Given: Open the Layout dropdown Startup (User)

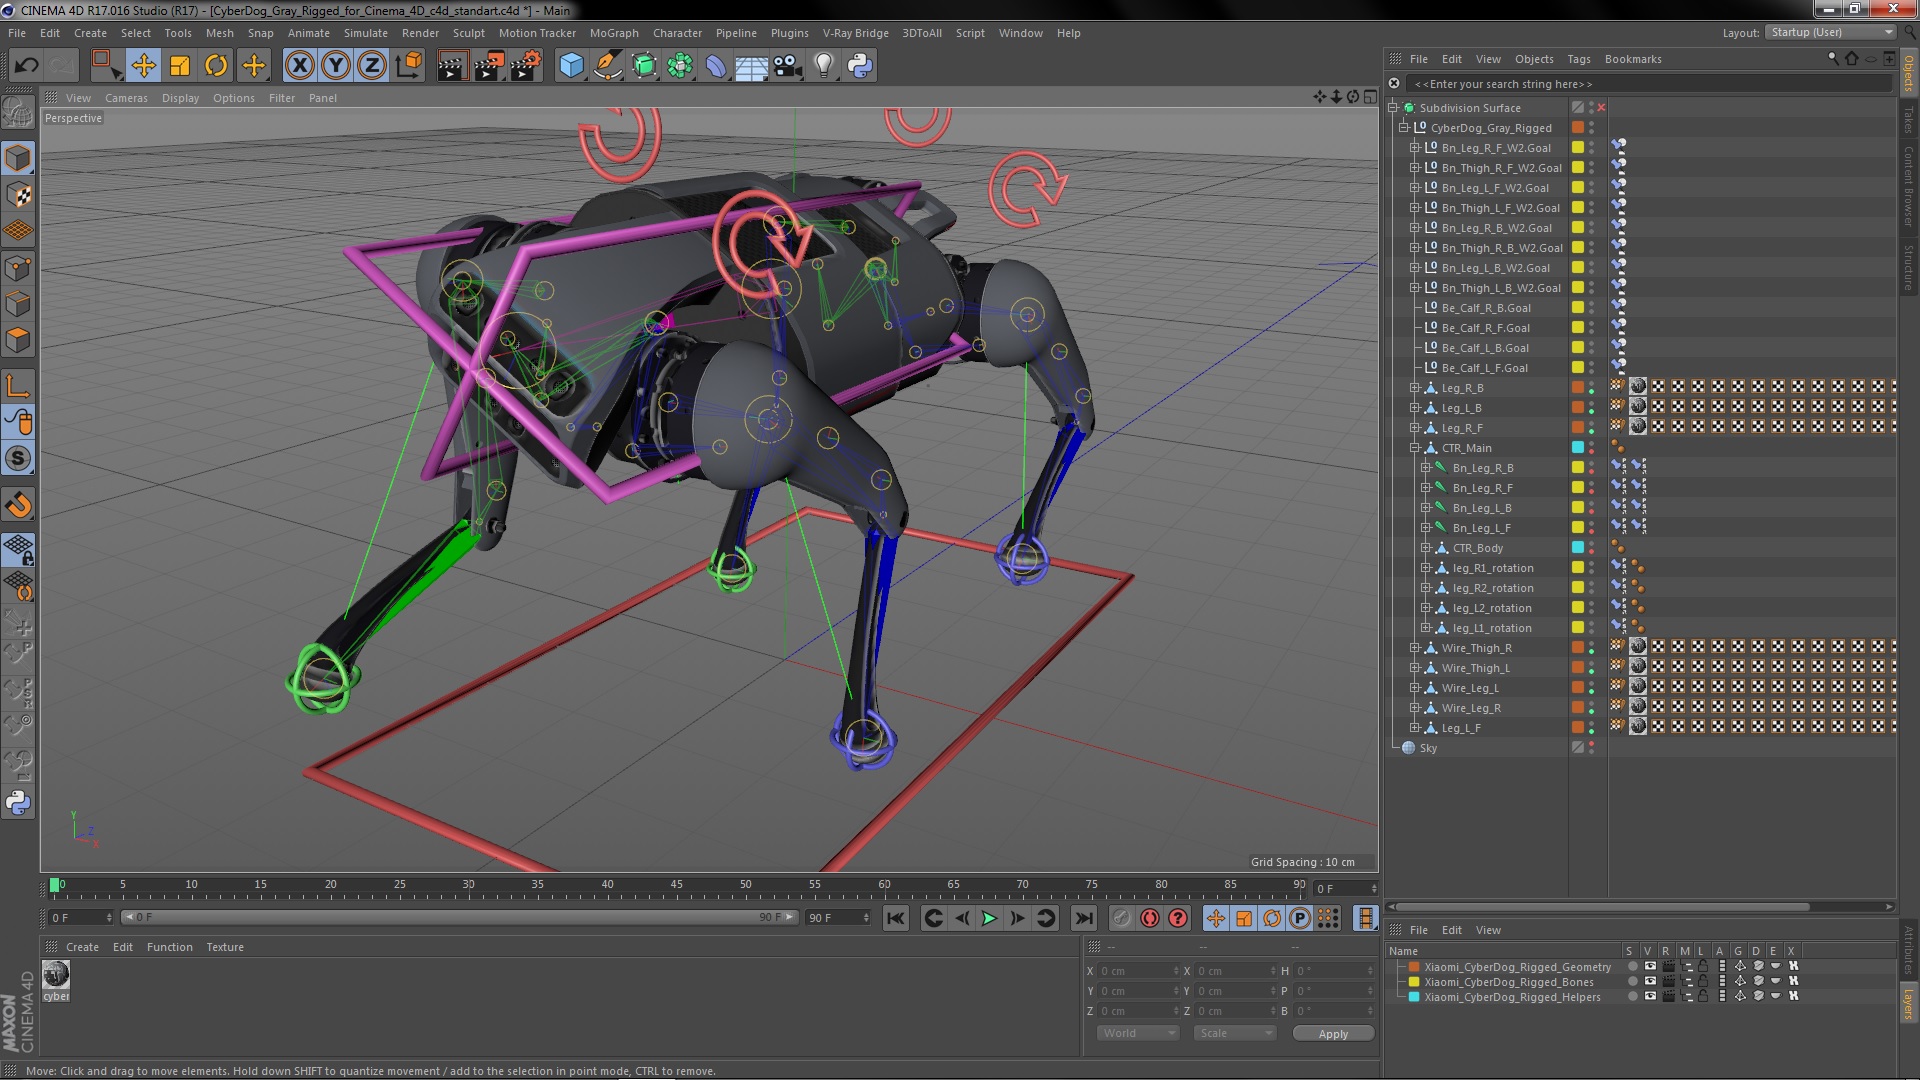Looking at the screenshot, I should pyautogui.click(x=1830, y=32).
